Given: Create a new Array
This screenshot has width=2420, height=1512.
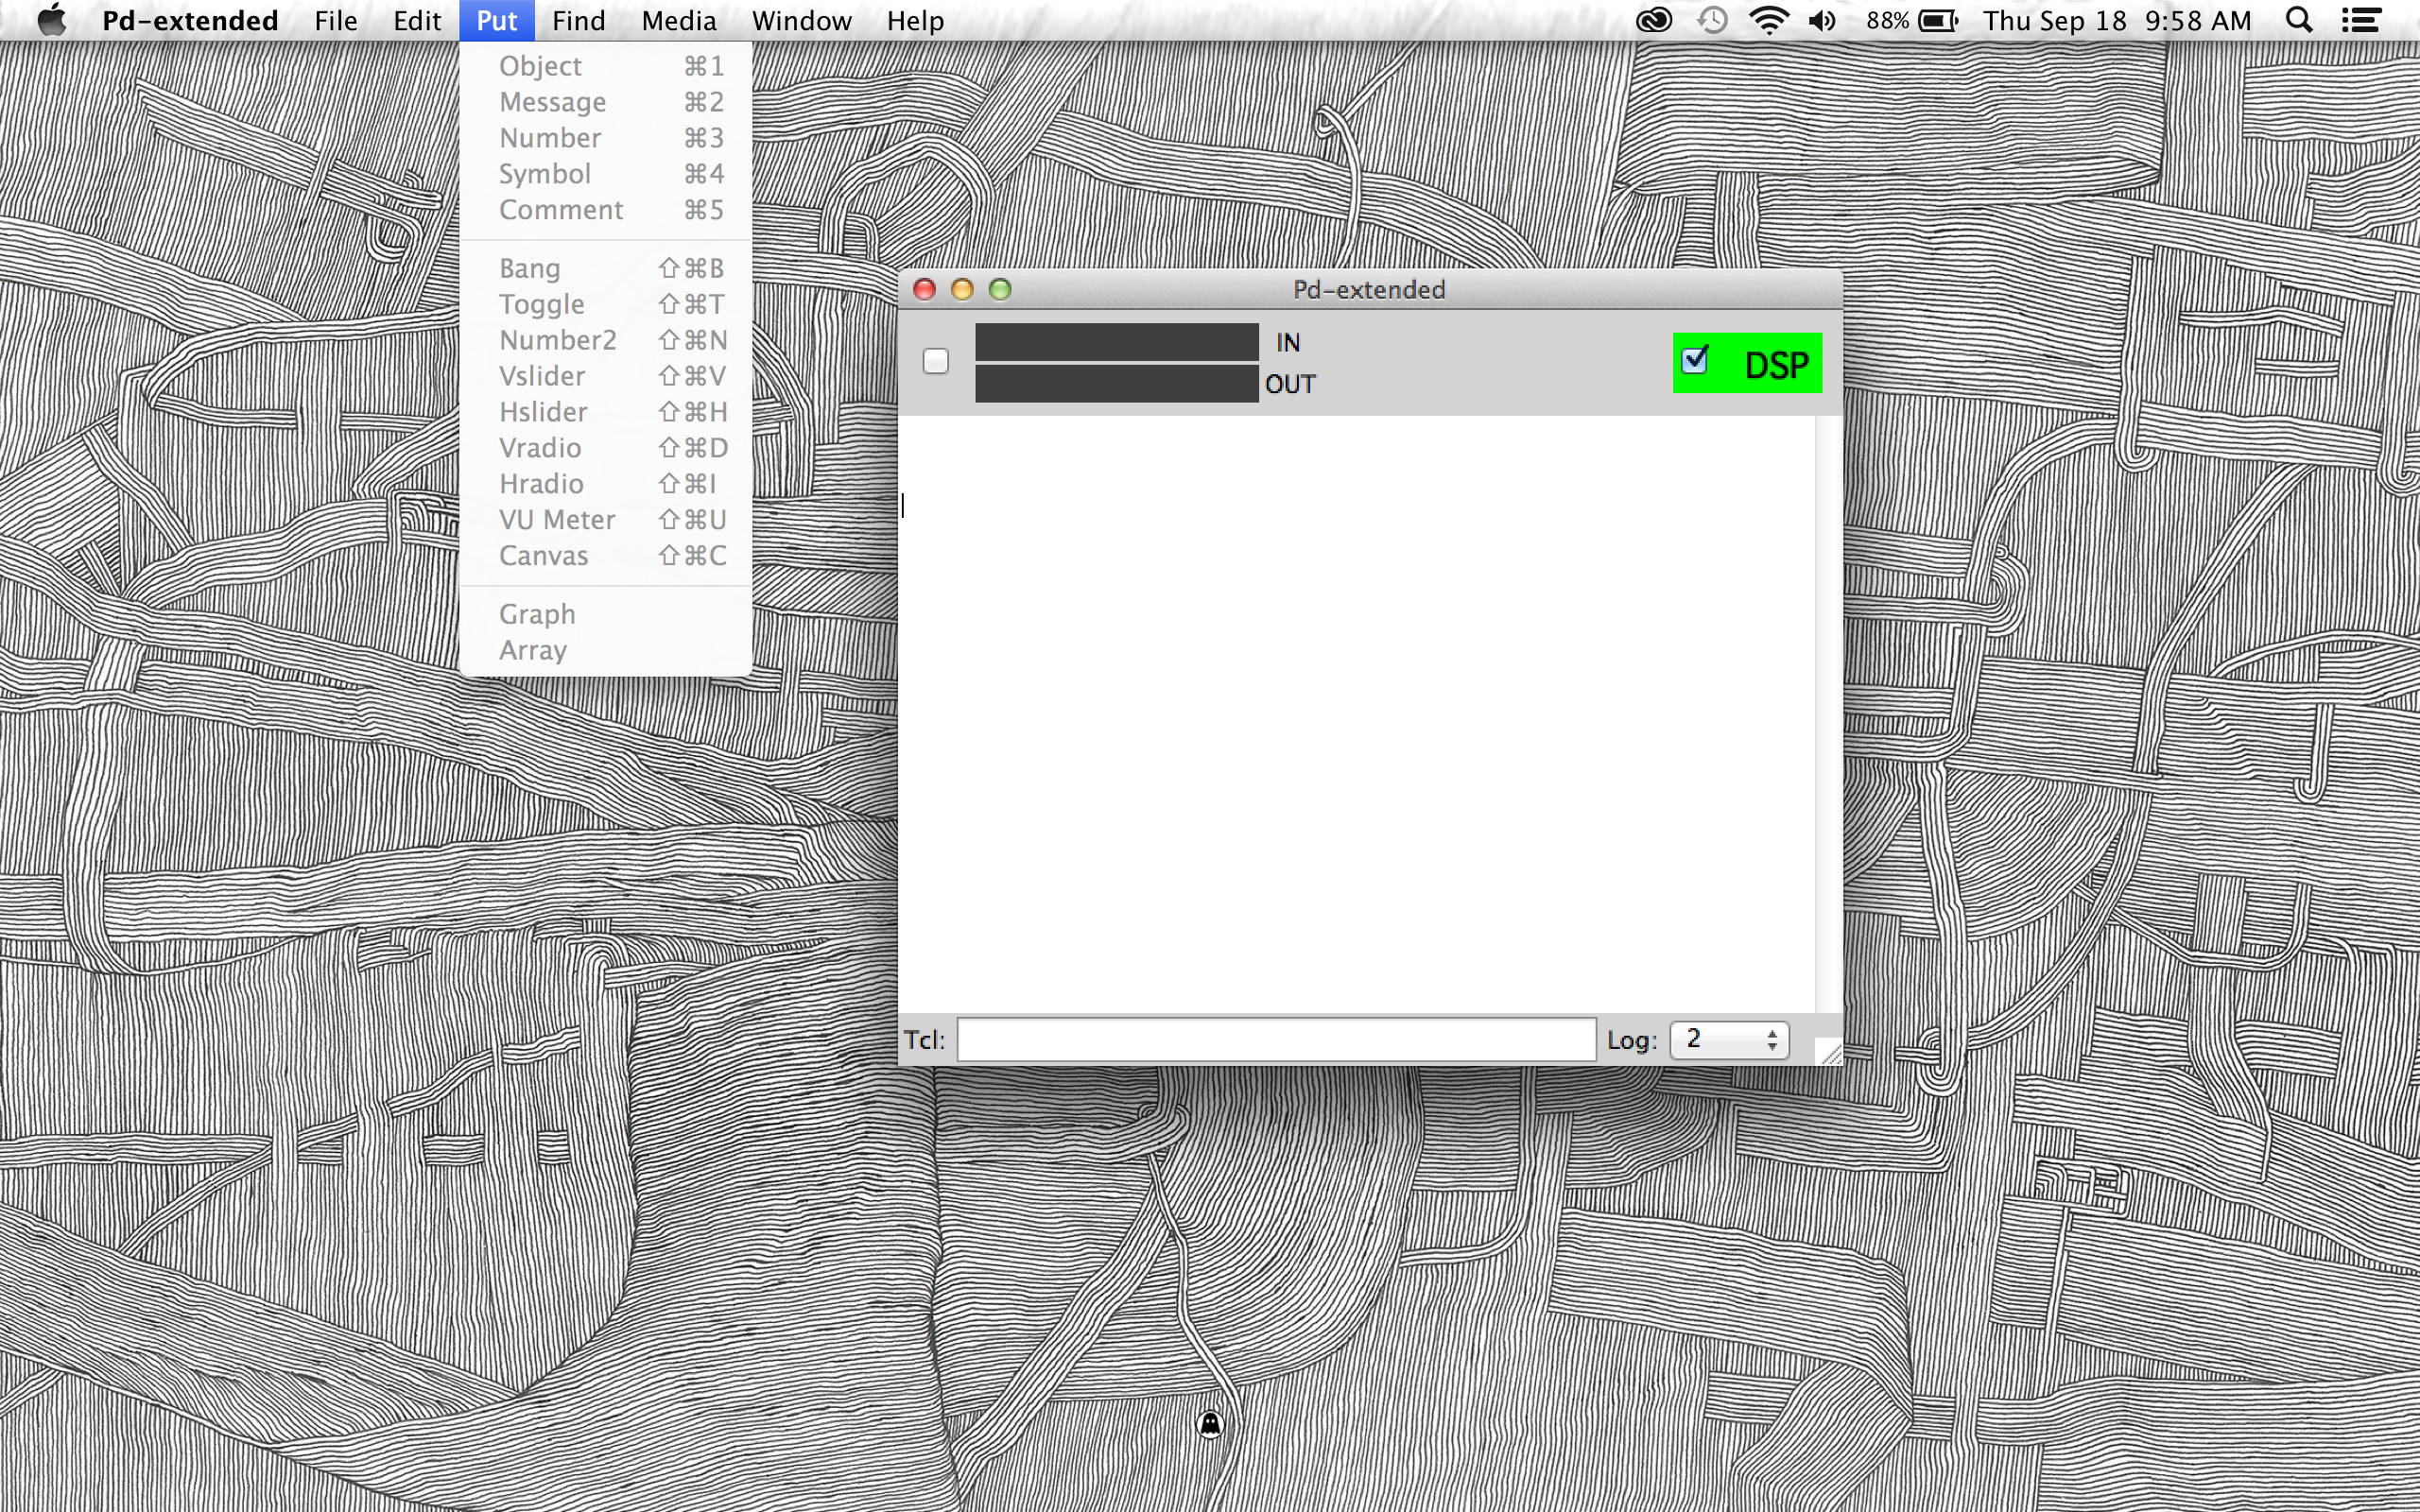Looking at the screenshot, I should [533, 650].
